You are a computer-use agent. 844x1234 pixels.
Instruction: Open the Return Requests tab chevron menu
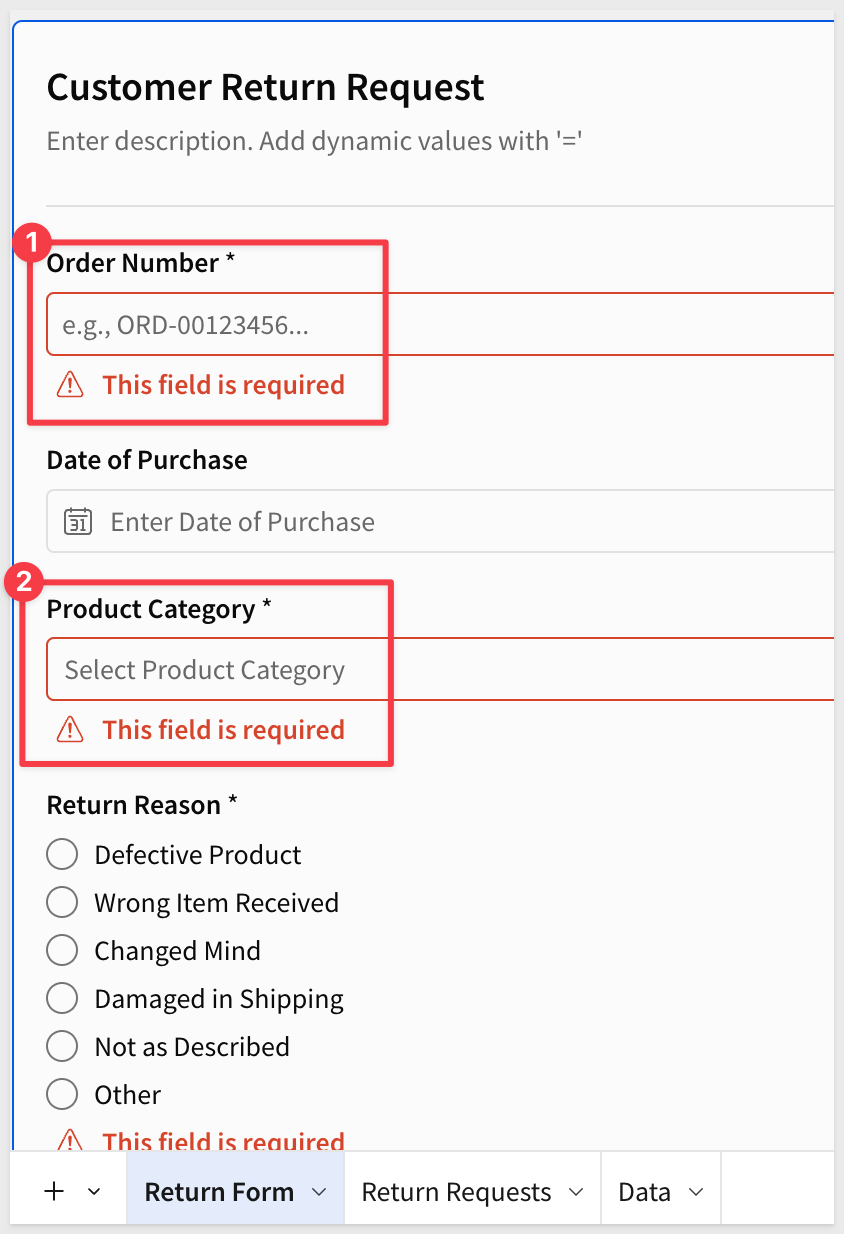point(576,1192)
